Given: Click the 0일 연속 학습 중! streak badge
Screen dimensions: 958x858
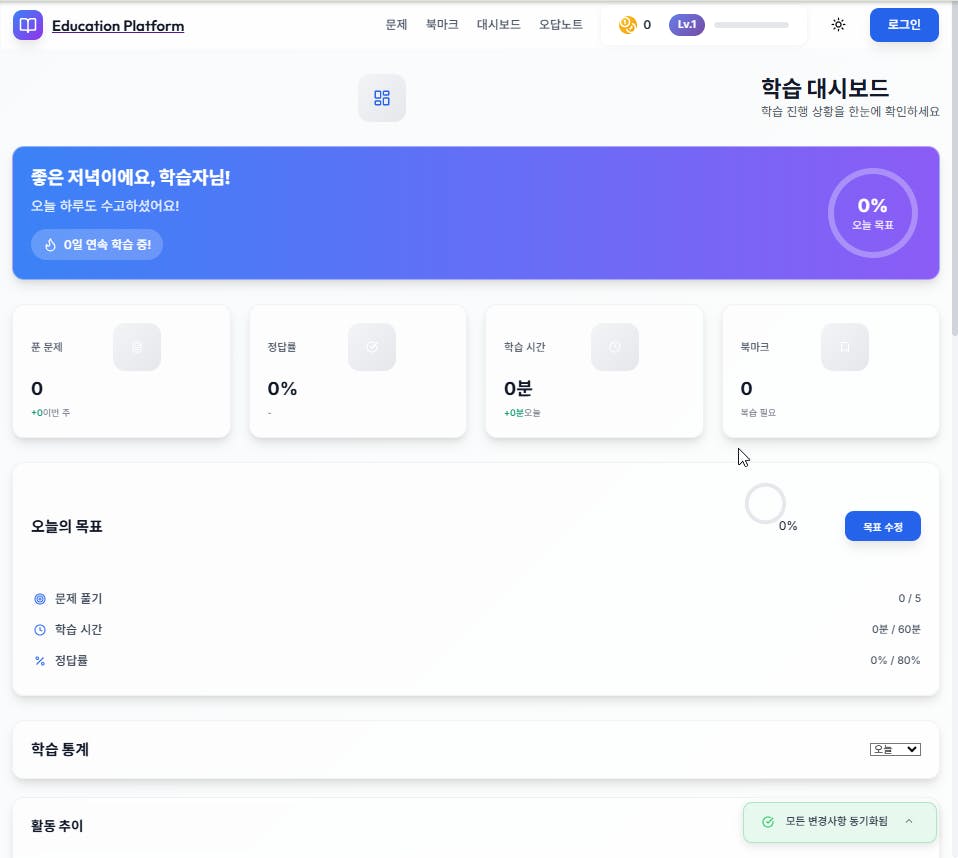Looking at the screenshot, I should (97, 244).
